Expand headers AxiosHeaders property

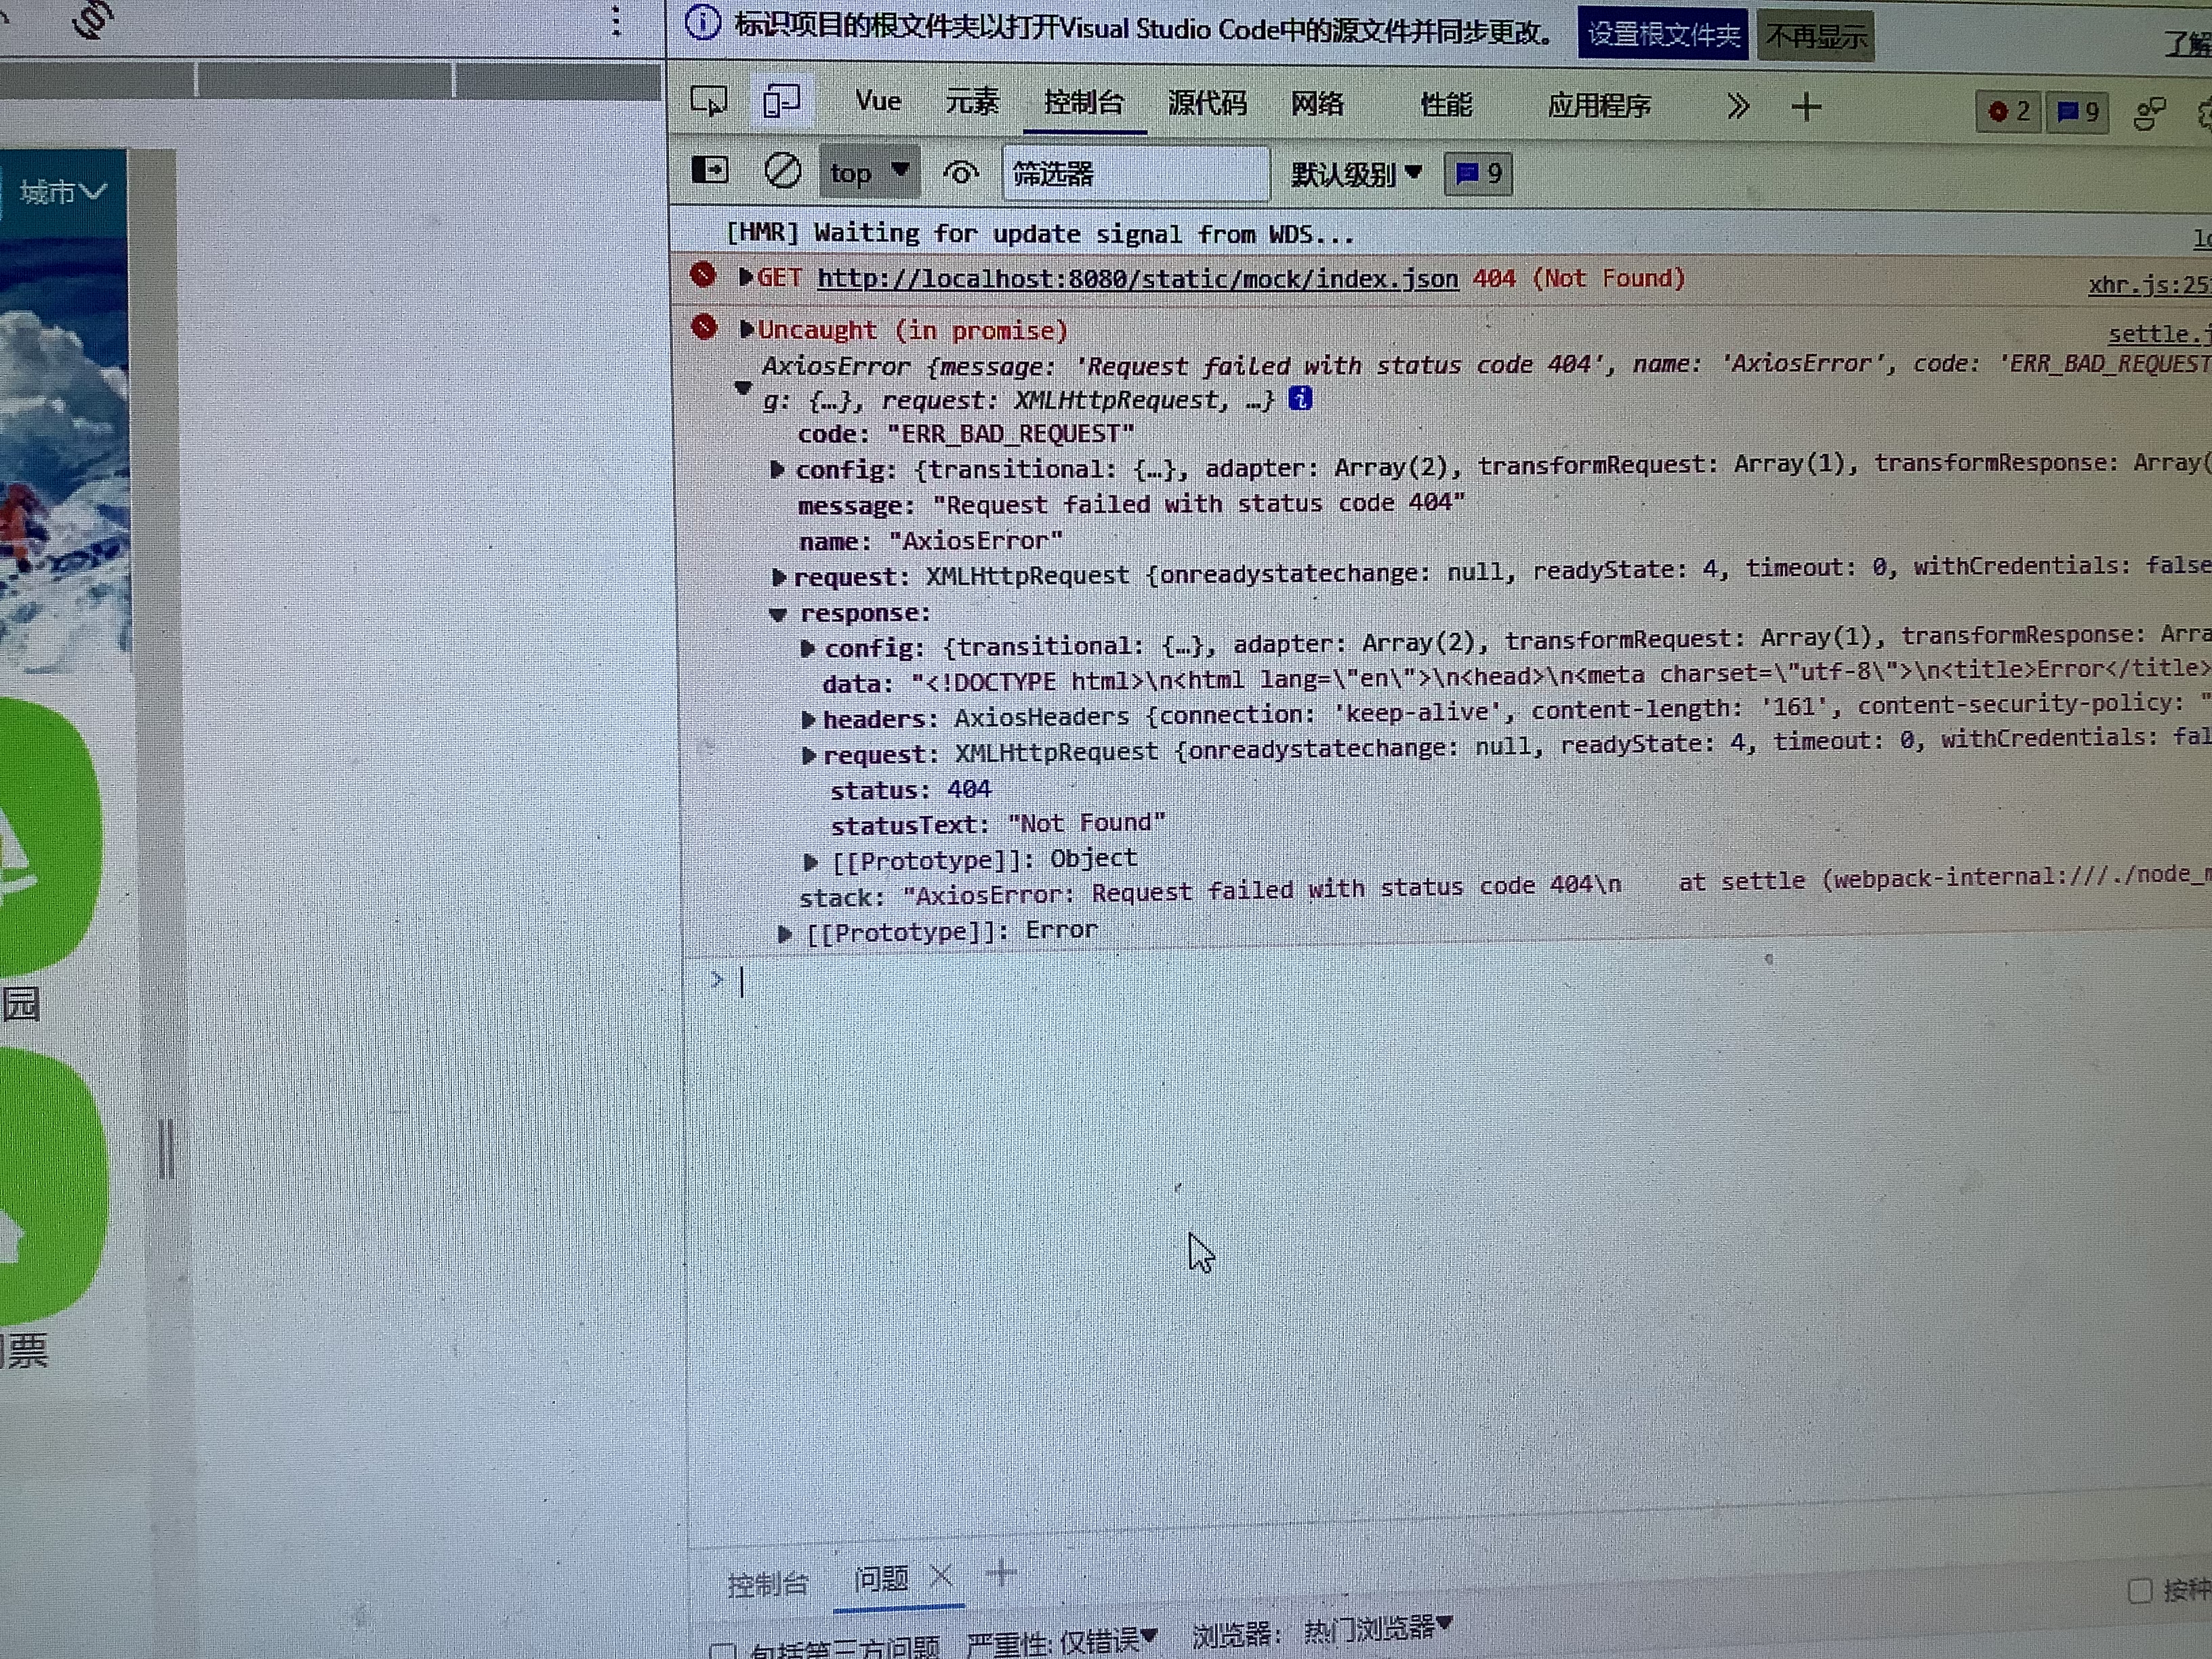pyautogui.click(x=808, y=719)
